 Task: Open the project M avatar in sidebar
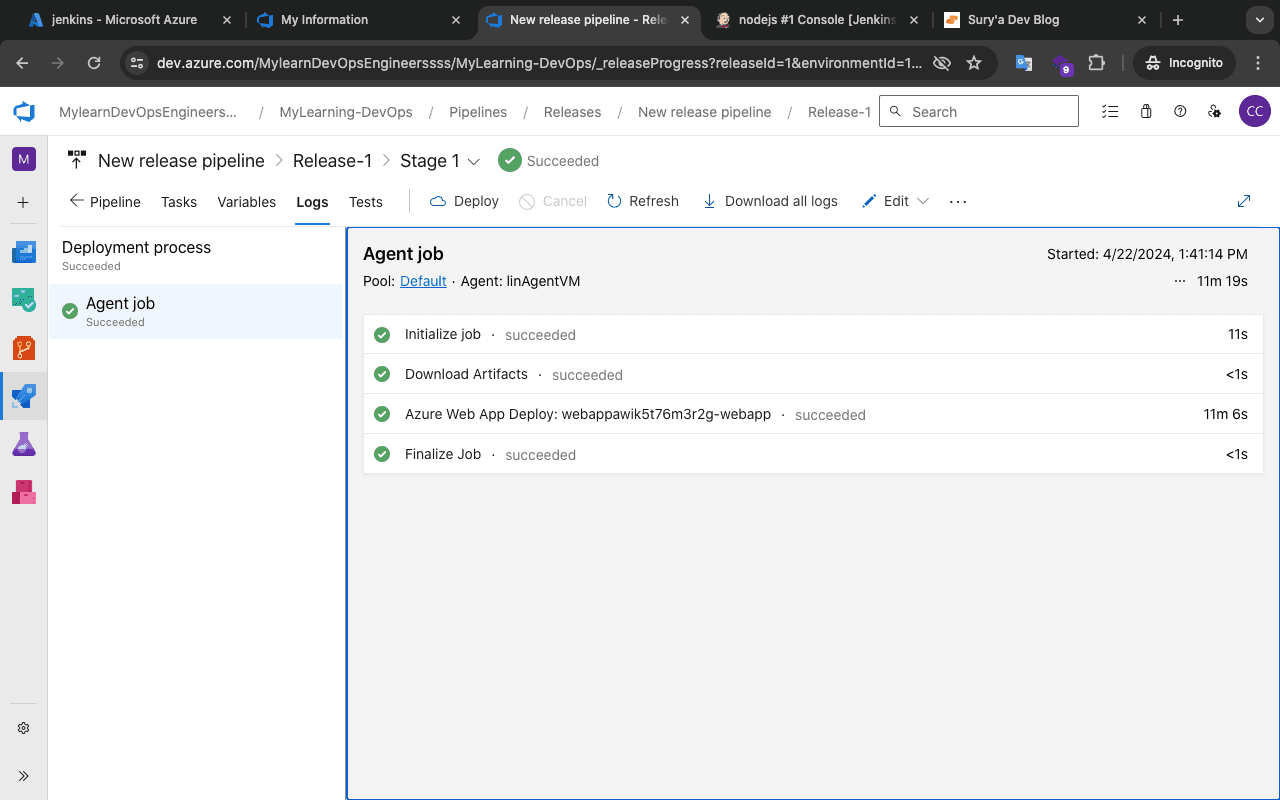[x=24, y=159]
